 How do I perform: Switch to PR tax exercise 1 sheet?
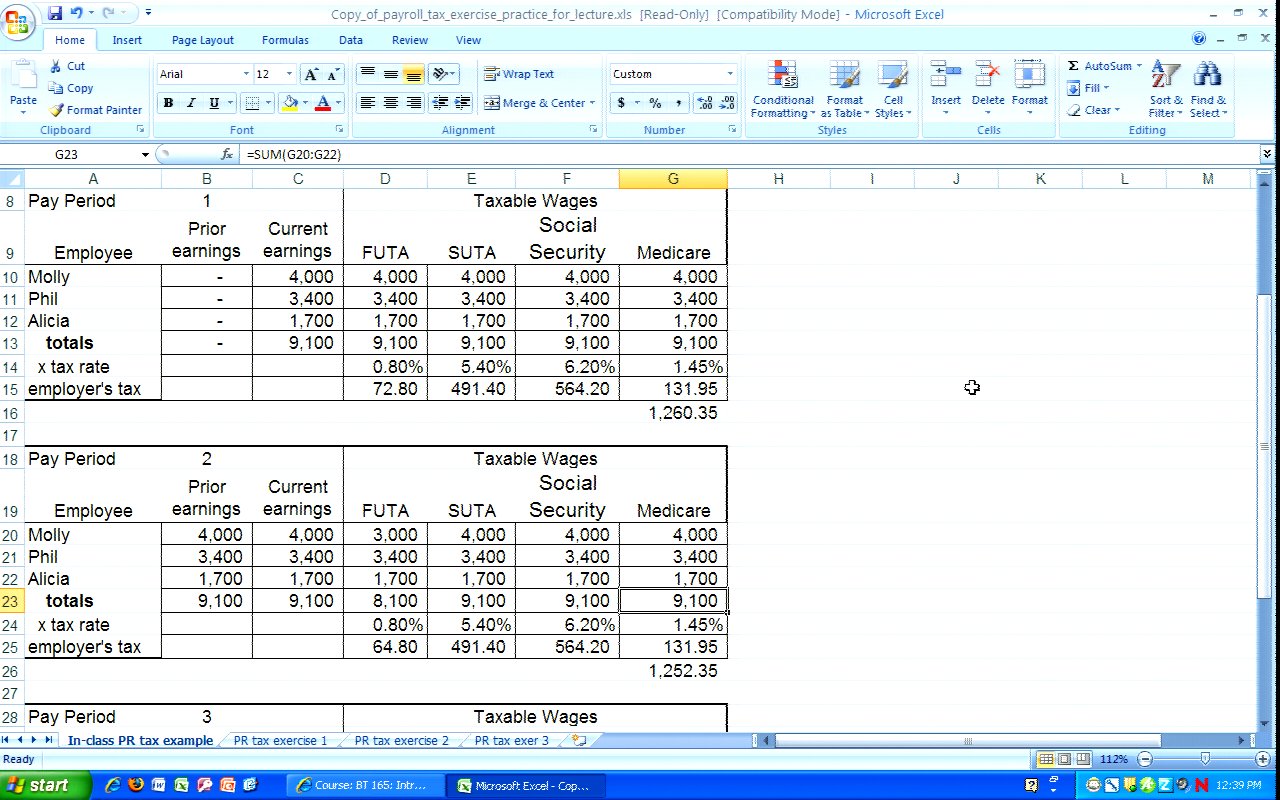[280, 741]
